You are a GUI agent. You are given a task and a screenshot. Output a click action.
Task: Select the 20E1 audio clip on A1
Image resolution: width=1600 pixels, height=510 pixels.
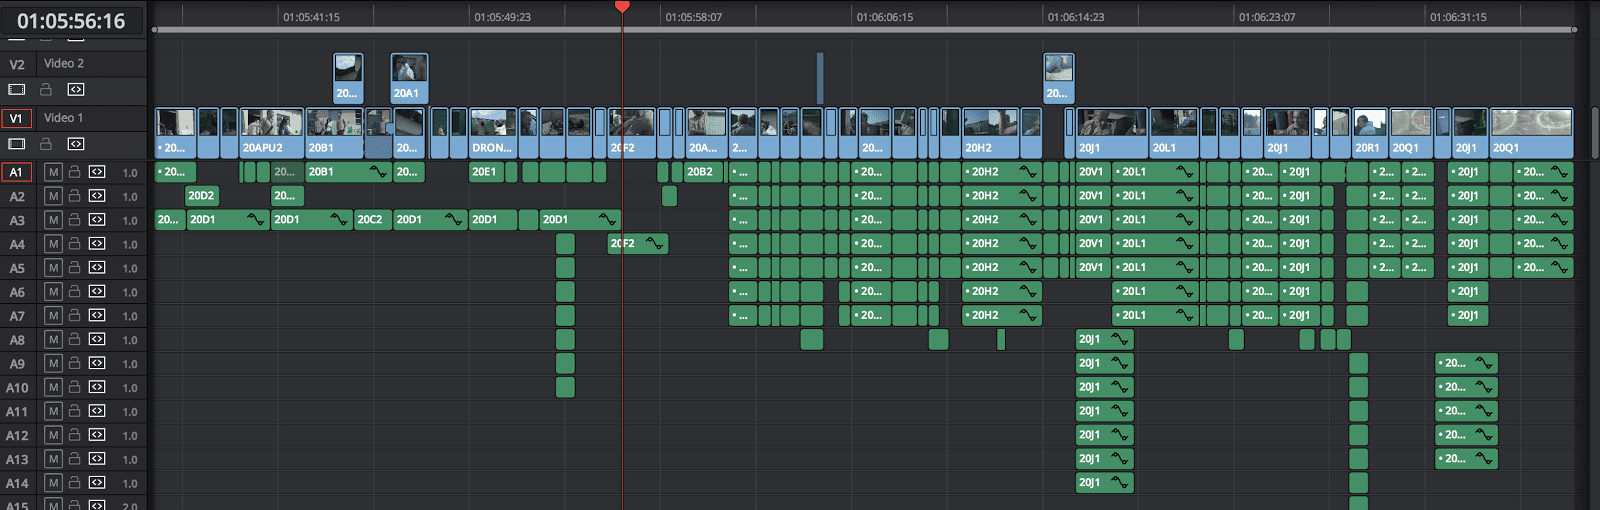click(486, 172)
